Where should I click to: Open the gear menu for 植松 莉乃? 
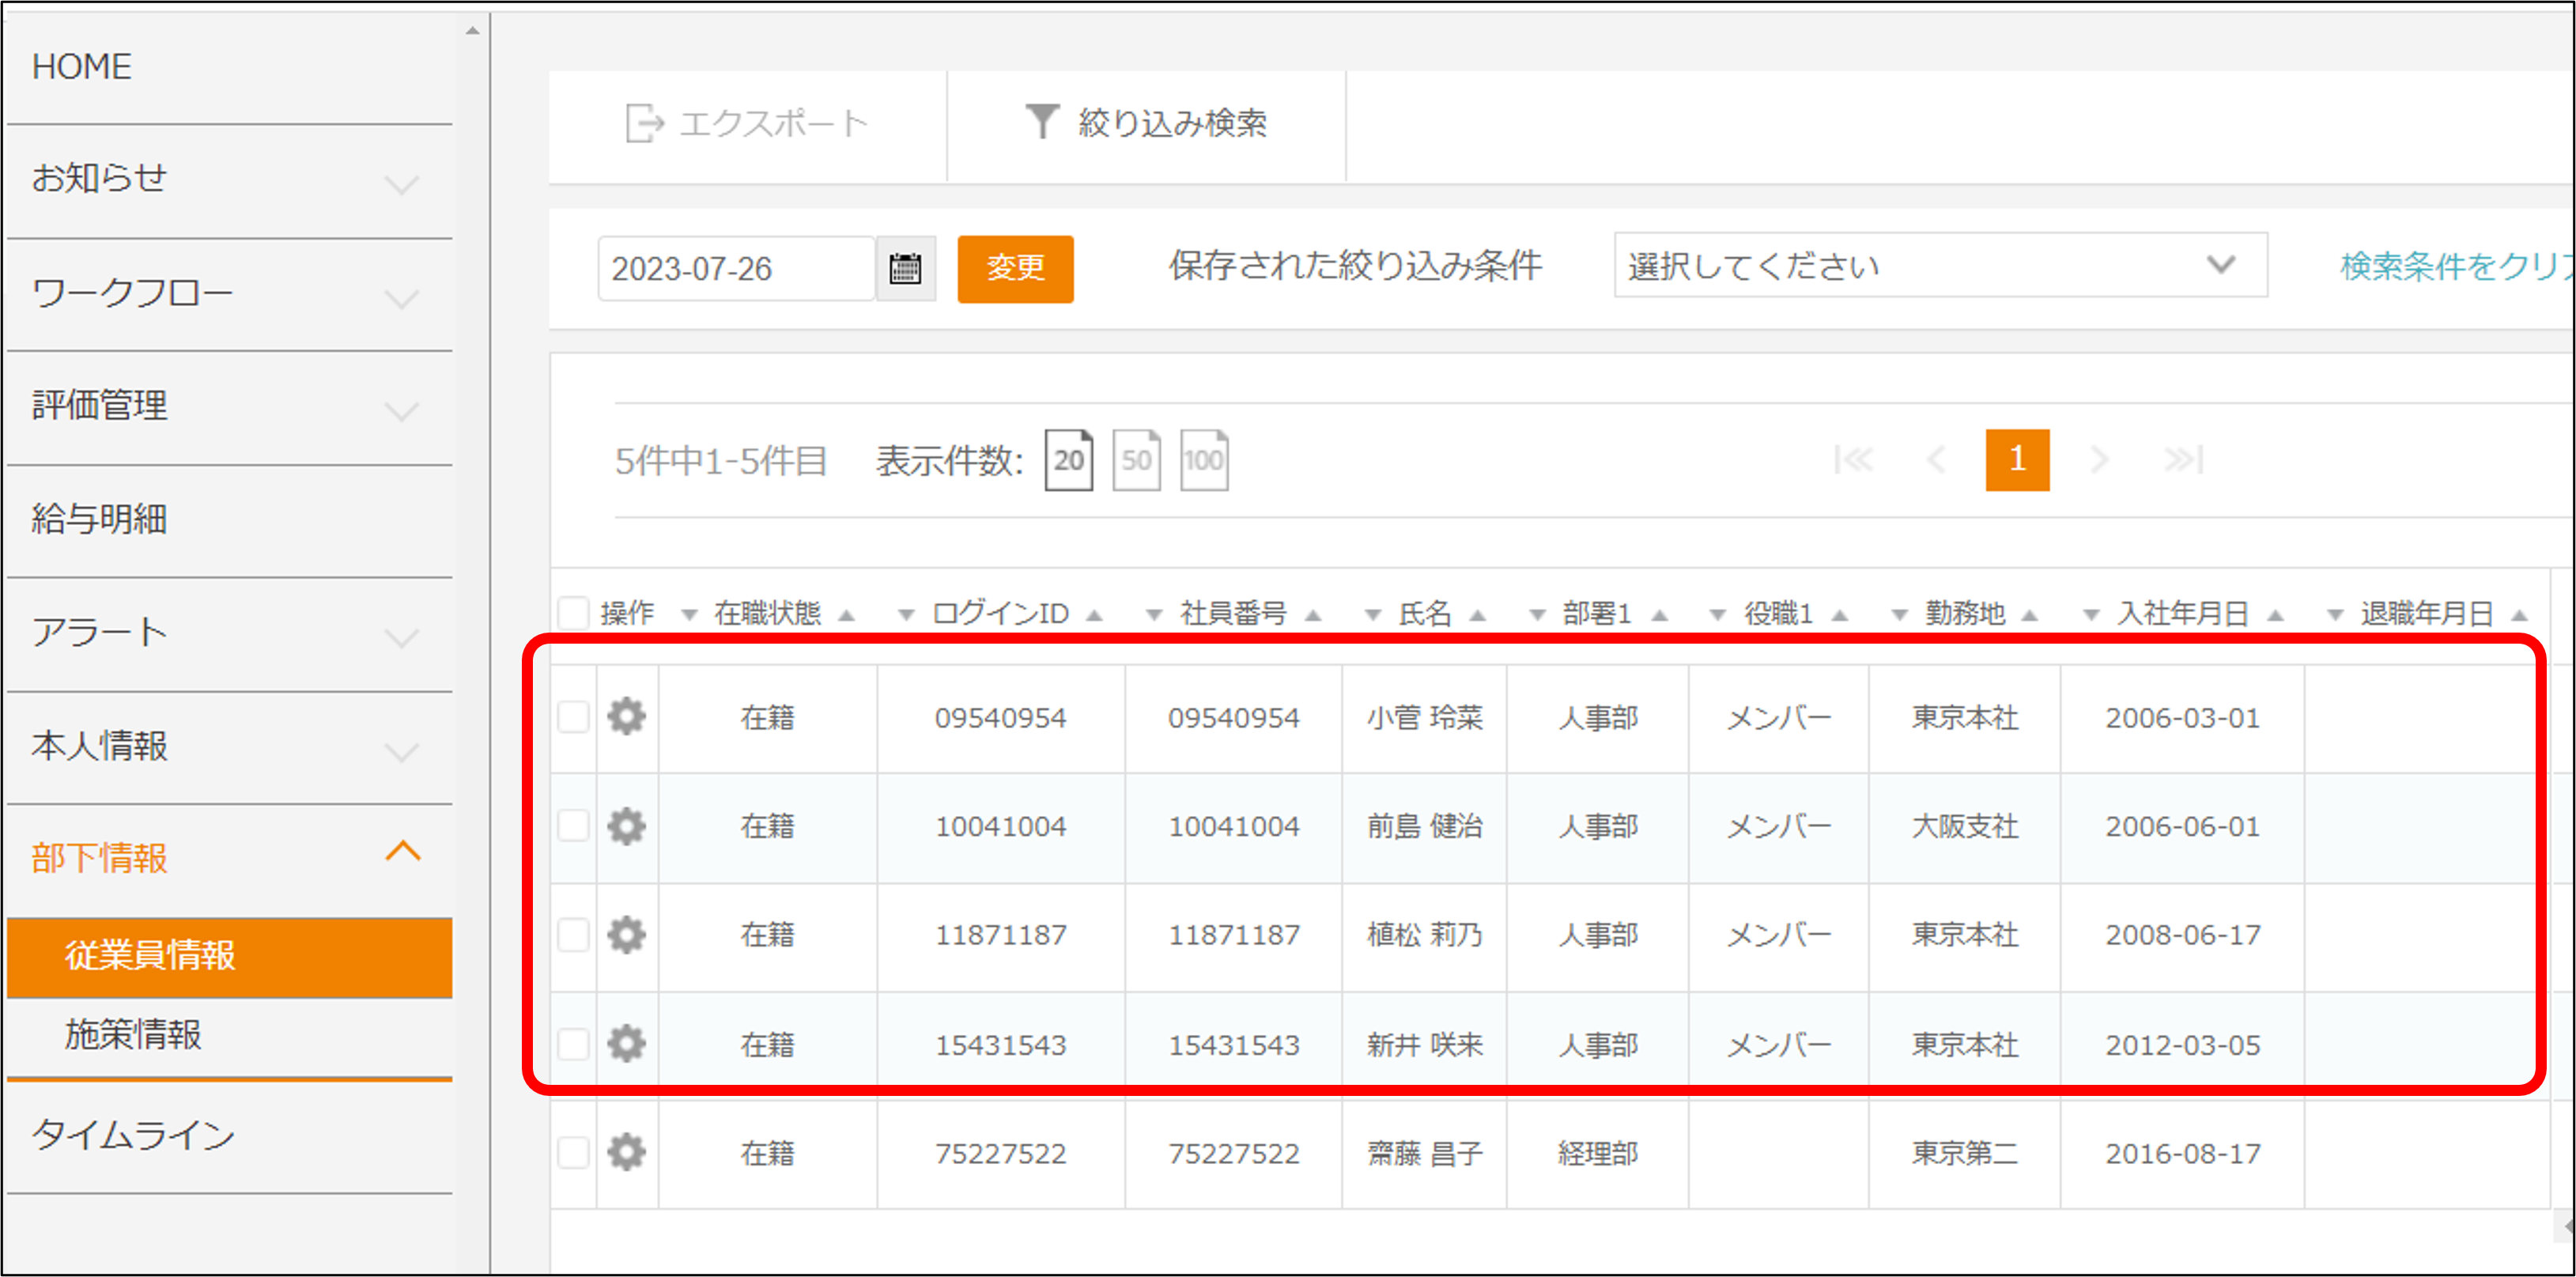pos(627,934)
